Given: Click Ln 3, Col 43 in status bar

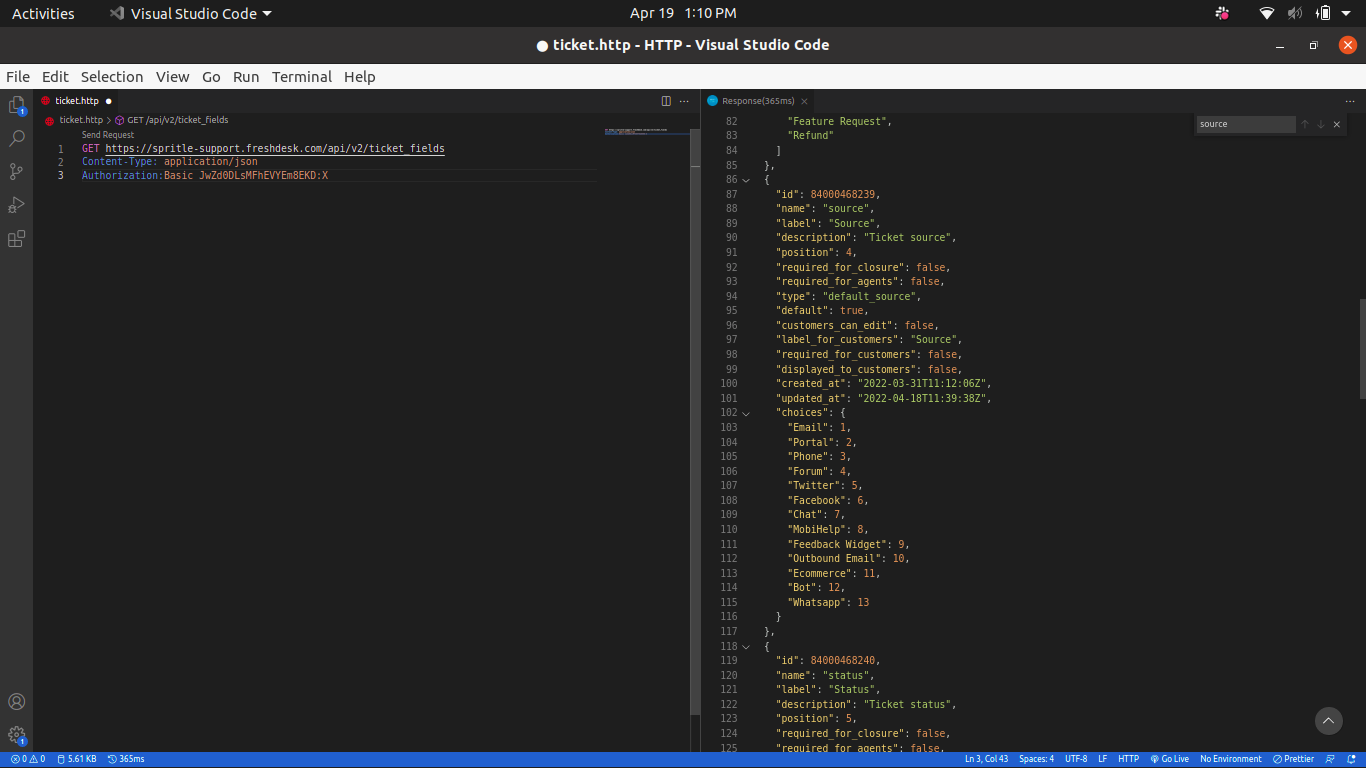Looking at the screenshot, I should click(986, 759).
